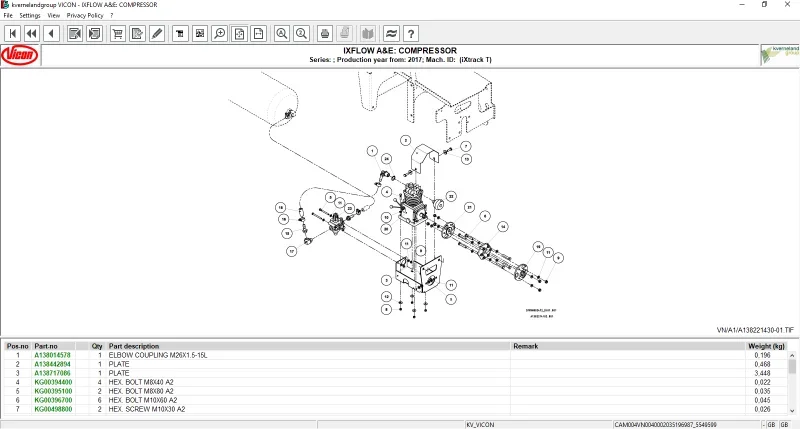Open part link KG00498800

pos(53,409)
